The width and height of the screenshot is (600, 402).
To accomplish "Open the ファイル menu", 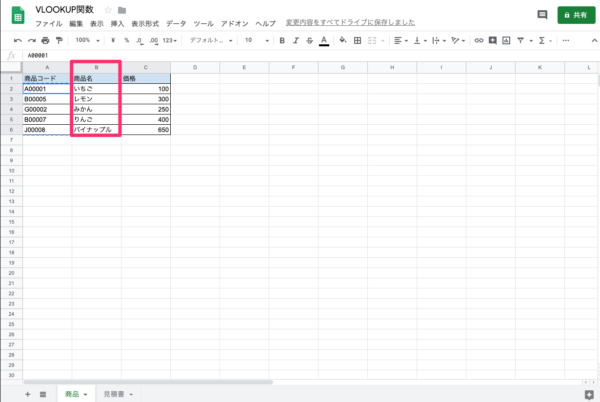I will [49, 24].
